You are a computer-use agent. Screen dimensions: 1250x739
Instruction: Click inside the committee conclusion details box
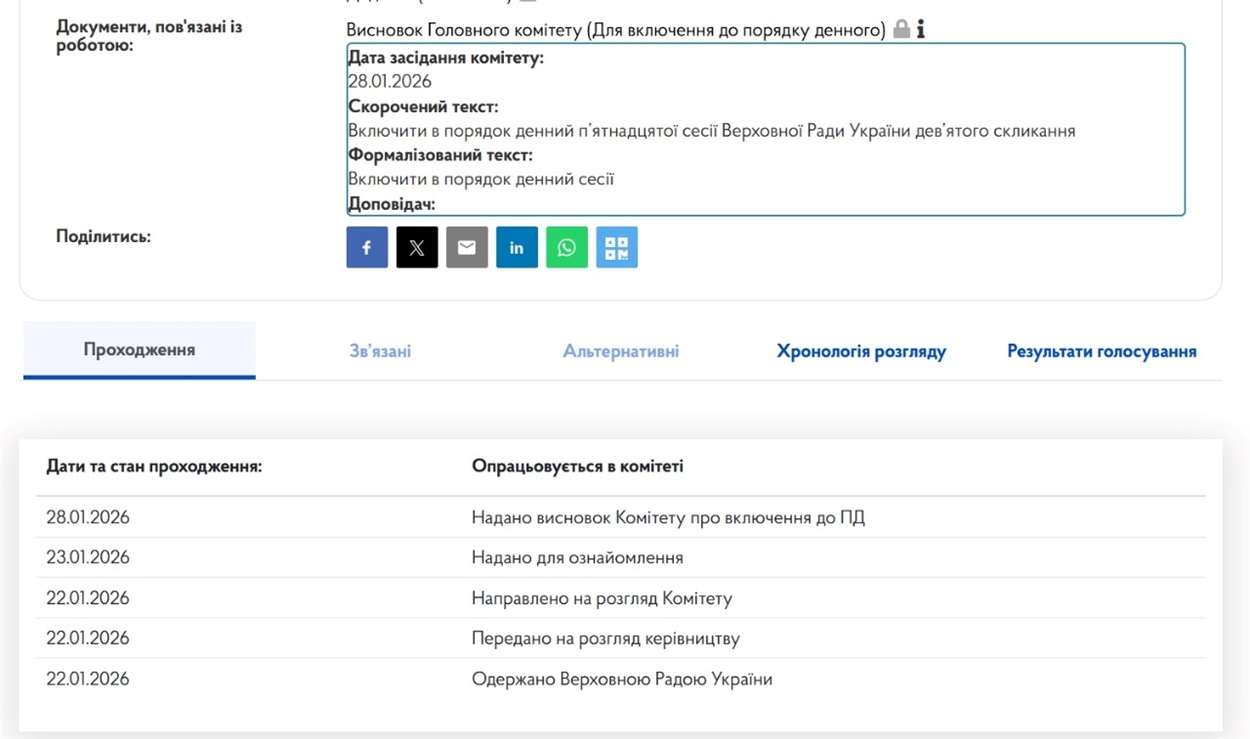click(x=765, y=130)
